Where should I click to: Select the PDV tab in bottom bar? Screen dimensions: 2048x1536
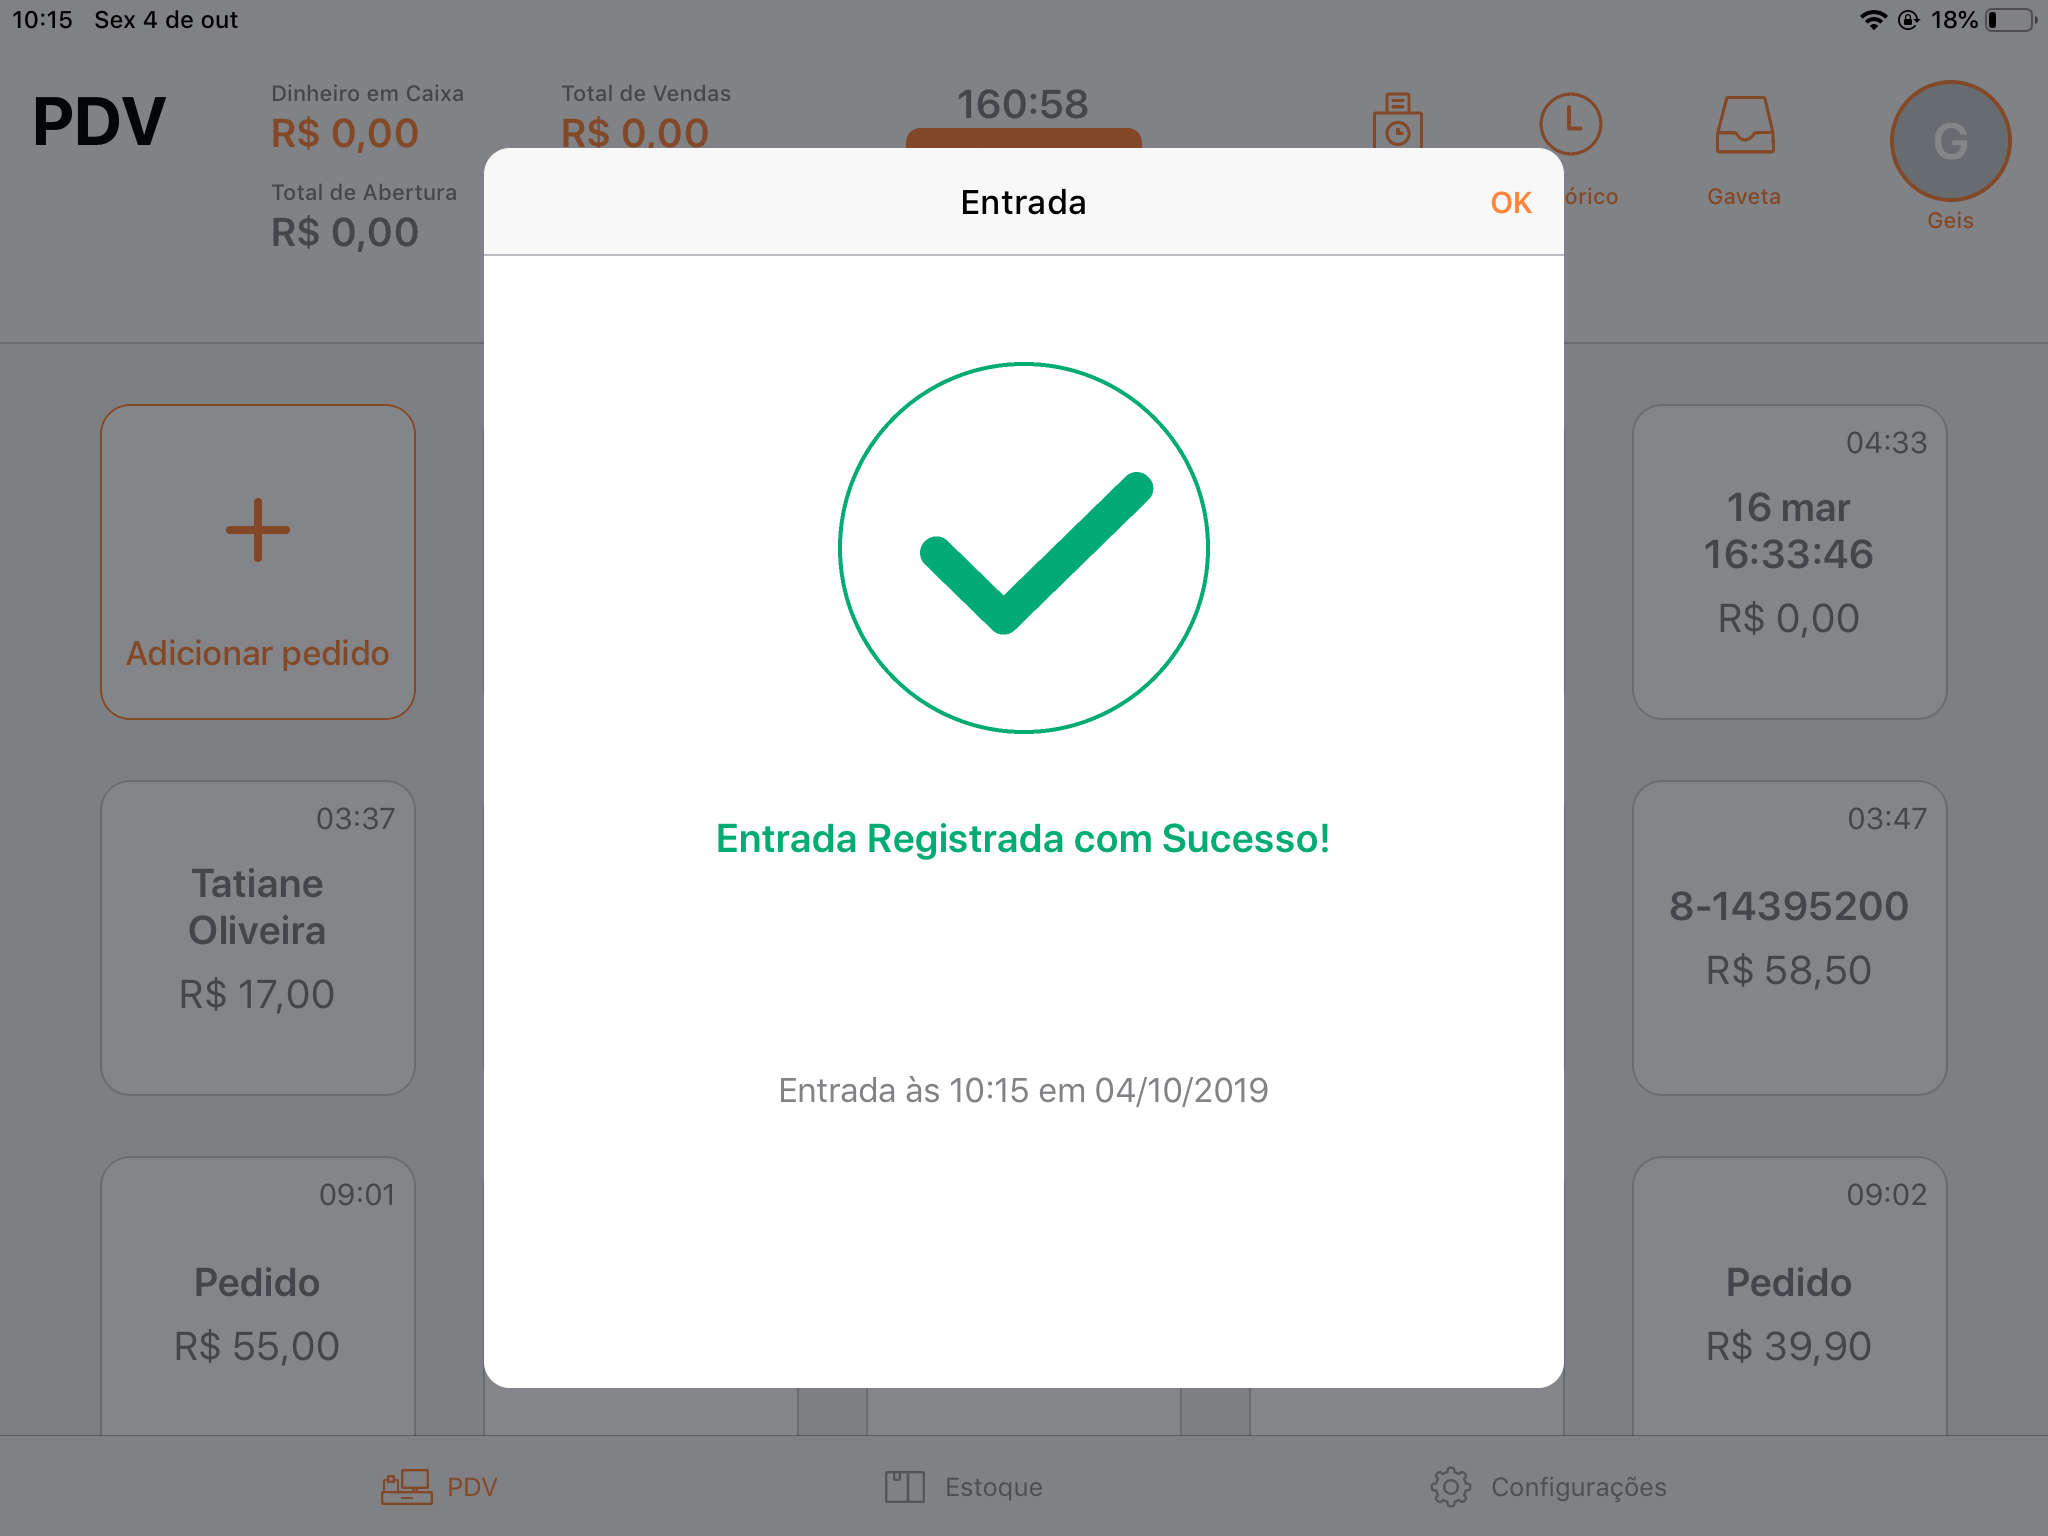440,1487
